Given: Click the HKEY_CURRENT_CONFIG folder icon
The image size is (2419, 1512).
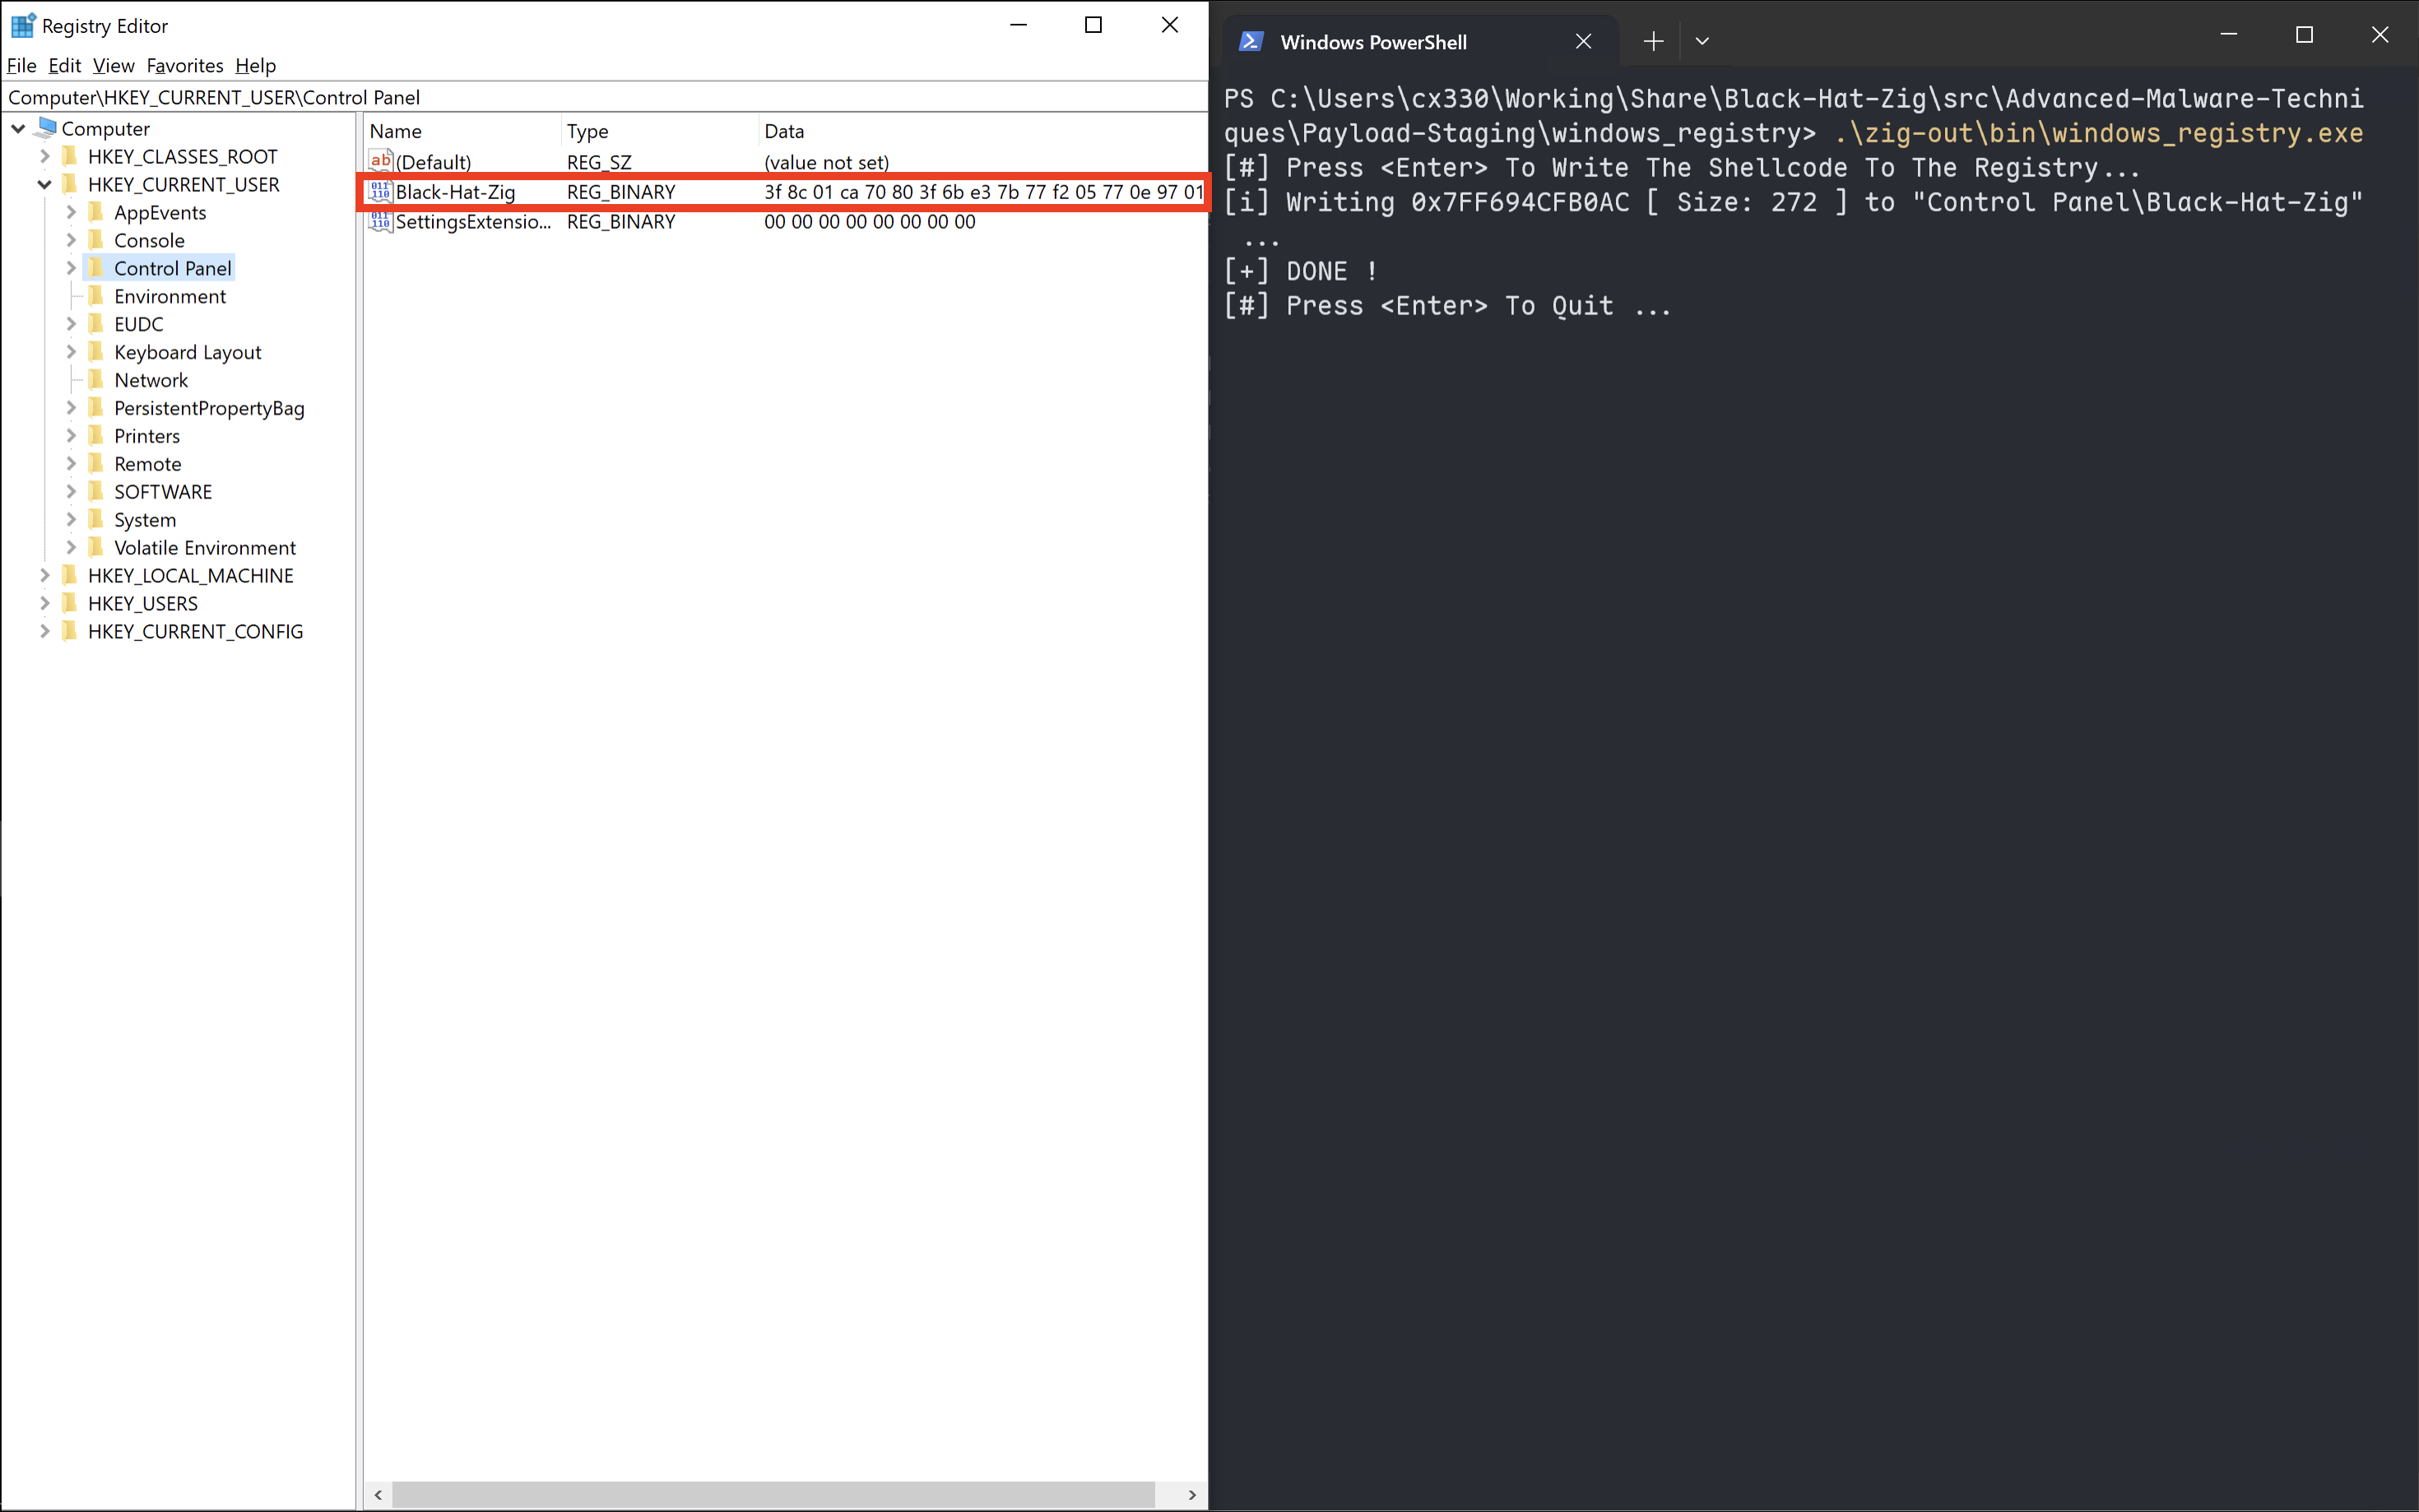Looking at the screenshot, I should [x=69, y=631].
